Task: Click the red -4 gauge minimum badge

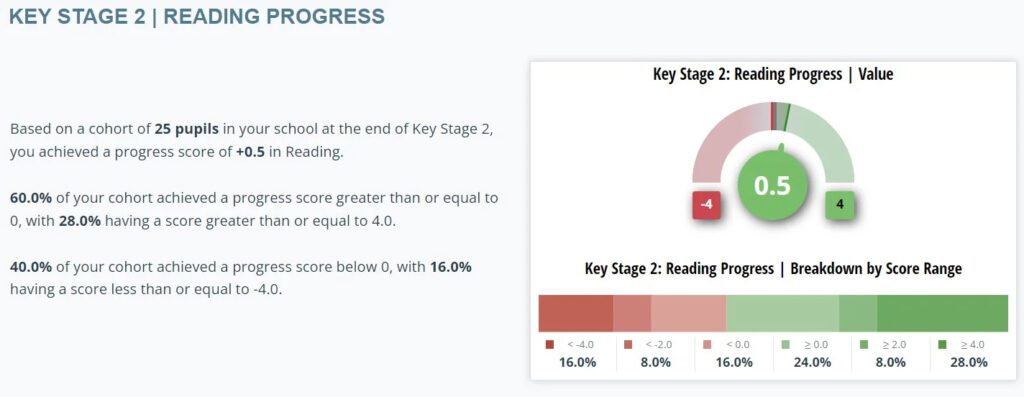Action: [706, 204]
